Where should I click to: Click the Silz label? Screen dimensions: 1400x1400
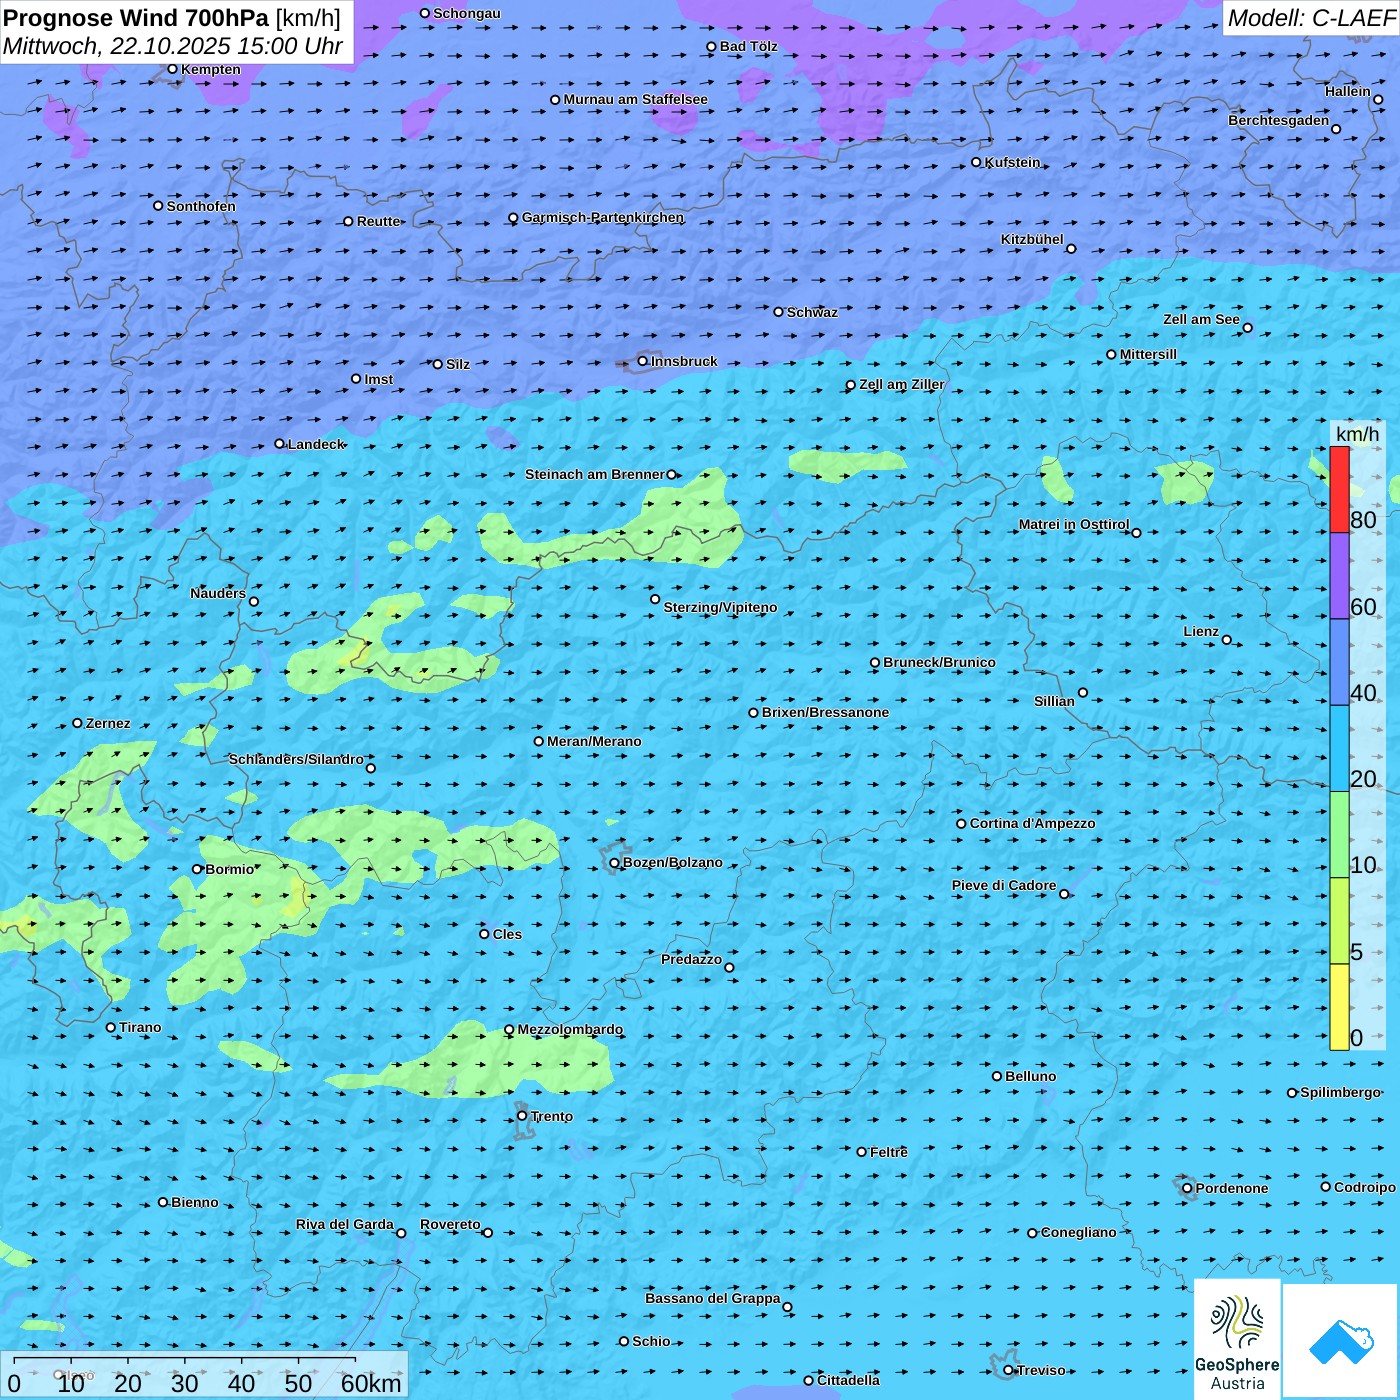(x=458, y=364)
